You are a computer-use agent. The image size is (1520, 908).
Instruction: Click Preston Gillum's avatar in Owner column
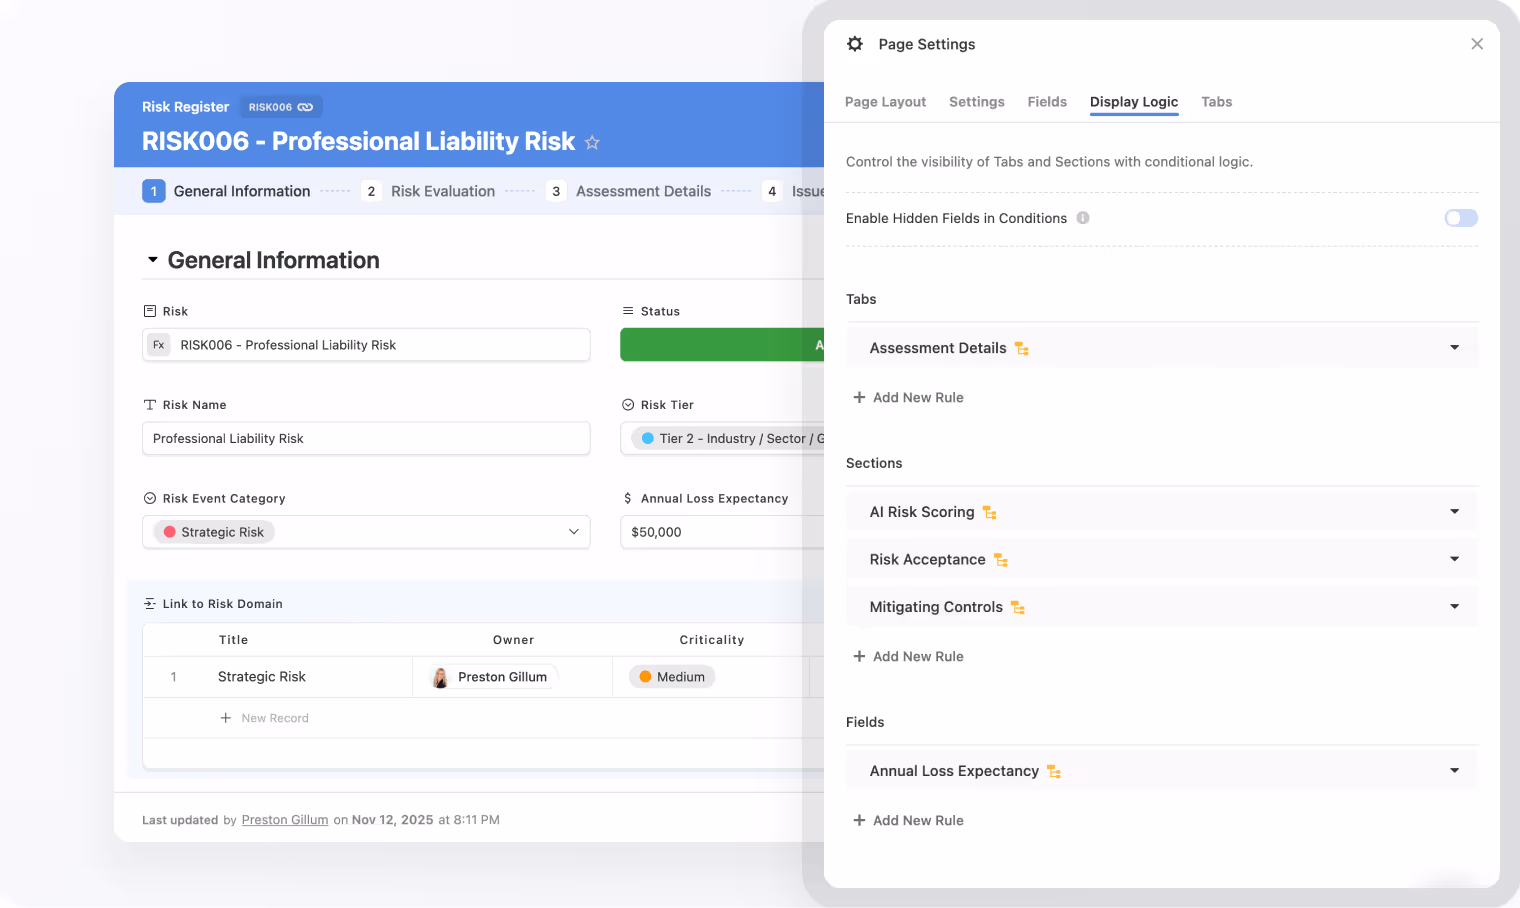click(440, 677)
